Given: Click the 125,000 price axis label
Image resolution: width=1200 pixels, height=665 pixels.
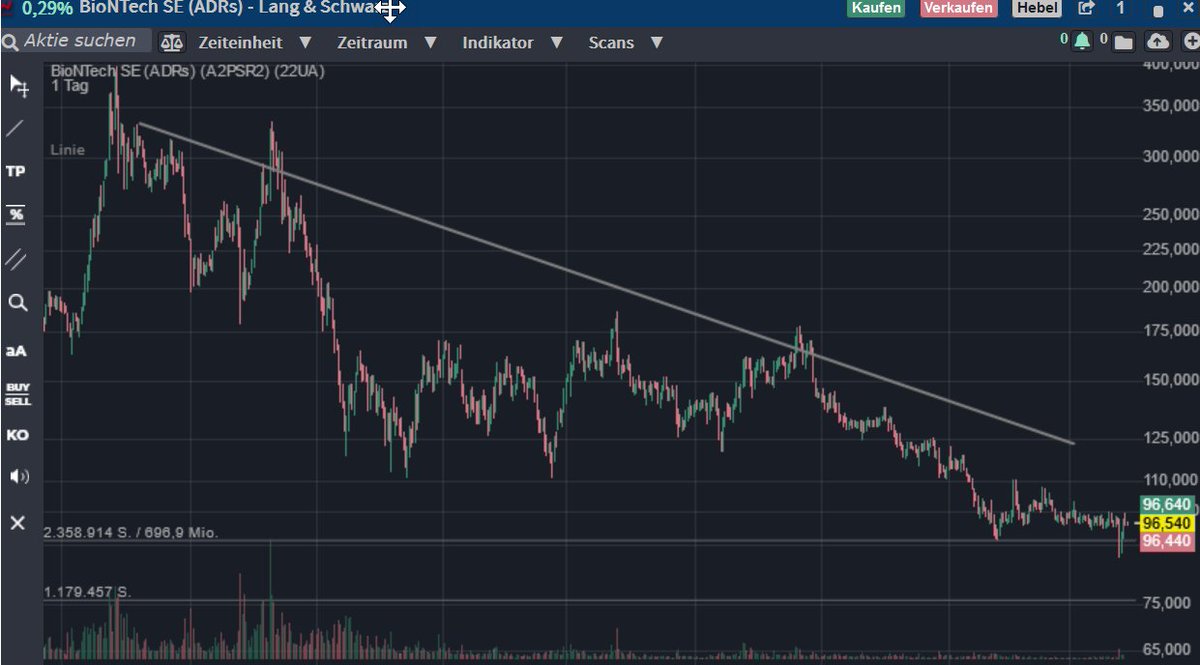Looking at the screenshot, I should tap(1171, 437).
